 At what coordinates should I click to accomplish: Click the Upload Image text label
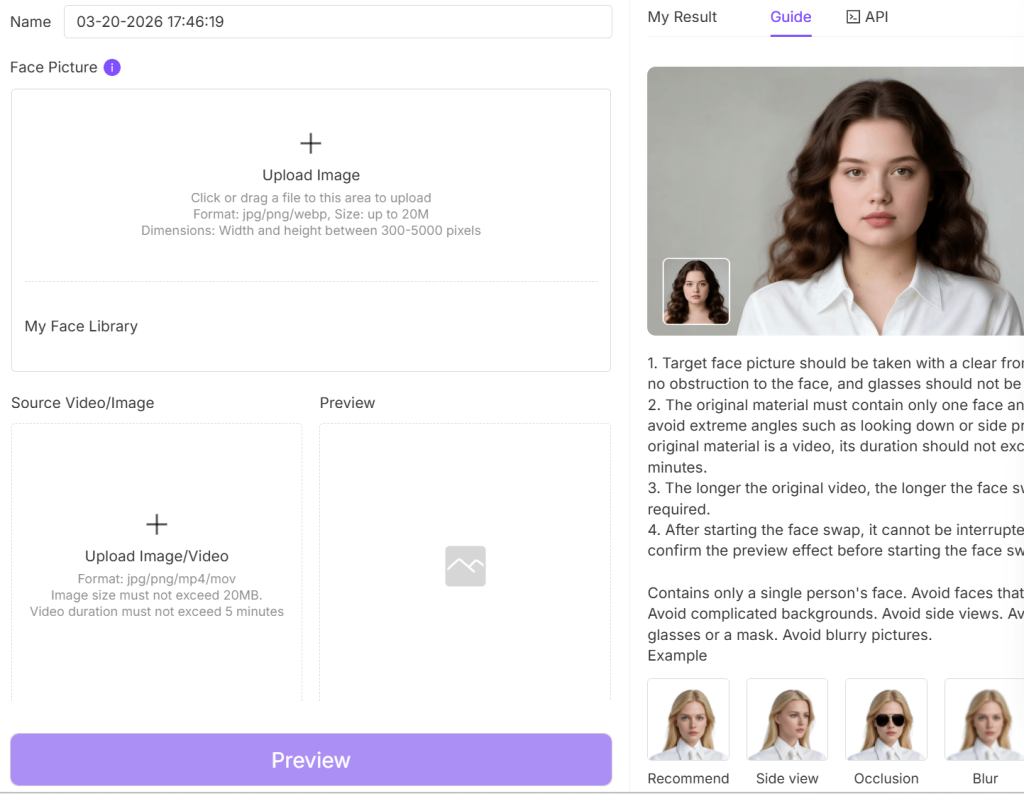[311, 175]
